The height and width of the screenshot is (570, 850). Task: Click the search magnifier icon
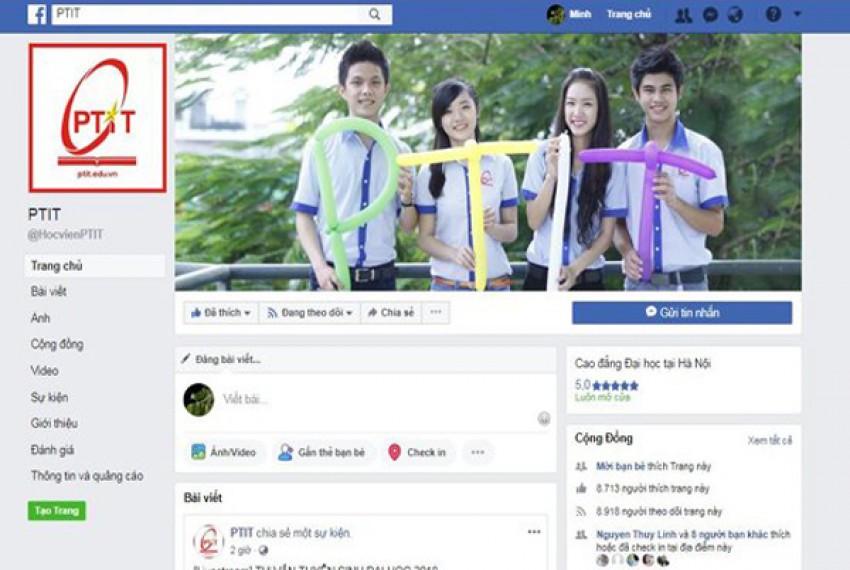pos(374,14)
